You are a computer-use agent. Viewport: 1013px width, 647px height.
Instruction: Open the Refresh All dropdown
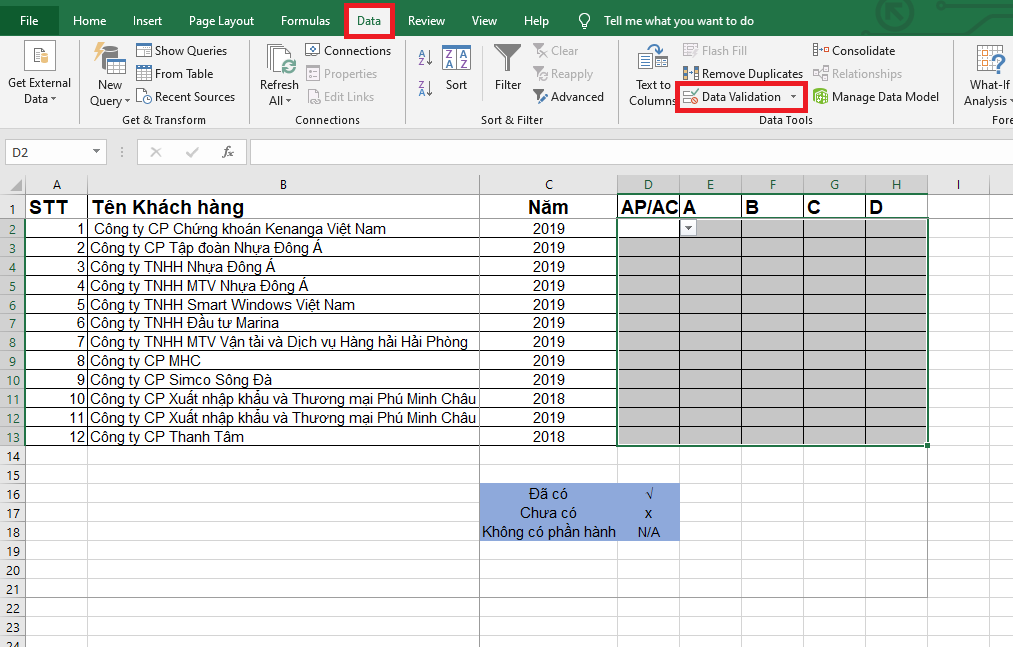279,100
